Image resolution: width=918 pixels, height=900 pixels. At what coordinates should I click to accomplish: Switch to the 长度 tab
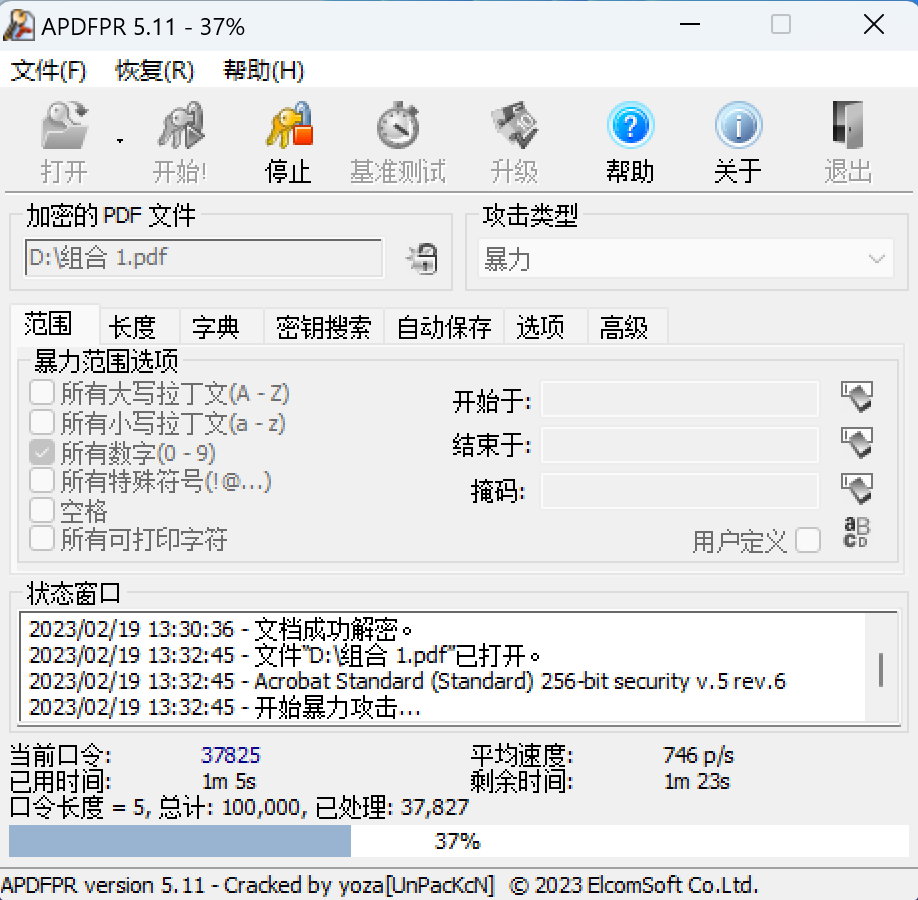(139, 327)
